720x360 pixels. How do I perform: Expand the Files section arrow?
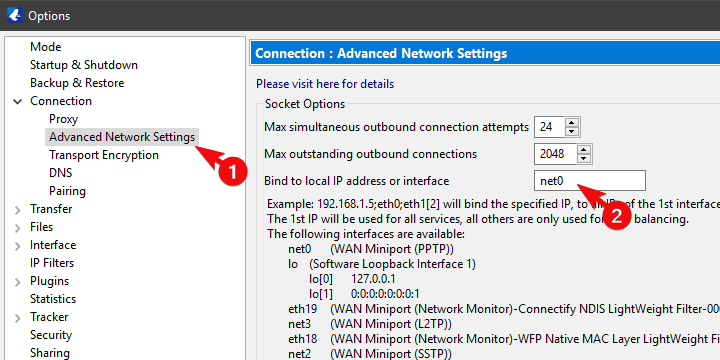click(x=17, y=228)
